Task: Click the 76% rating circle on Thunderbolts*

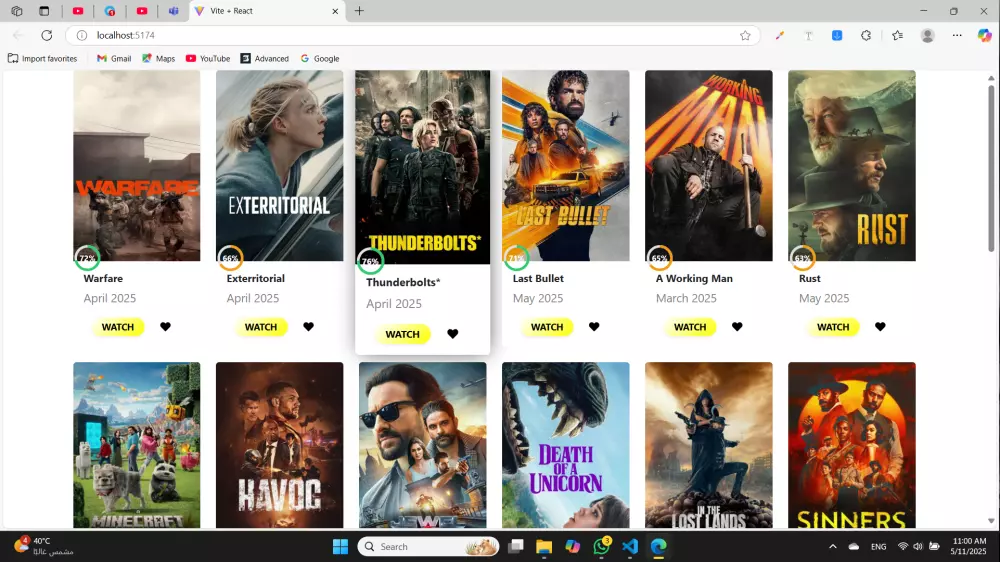Action: pyautogui.click(x=370, y=261)
